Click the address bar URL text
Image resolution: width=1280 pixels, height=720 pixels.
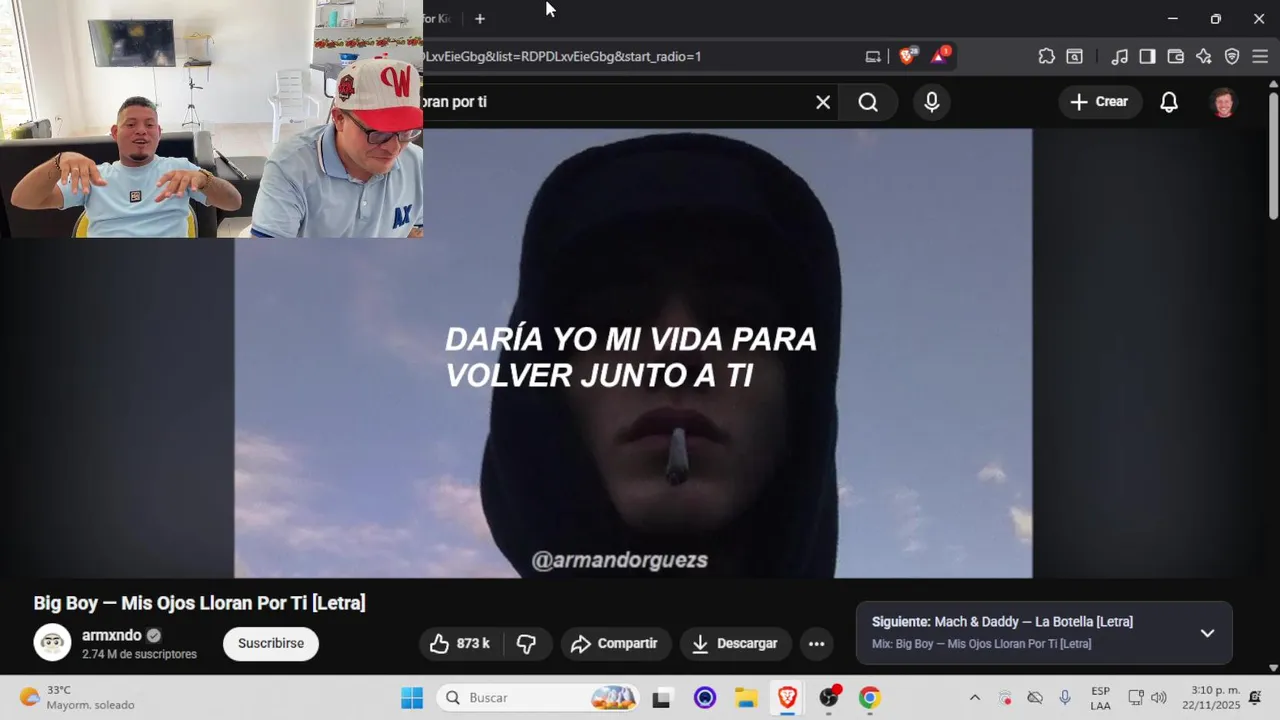tap(562, 56)
